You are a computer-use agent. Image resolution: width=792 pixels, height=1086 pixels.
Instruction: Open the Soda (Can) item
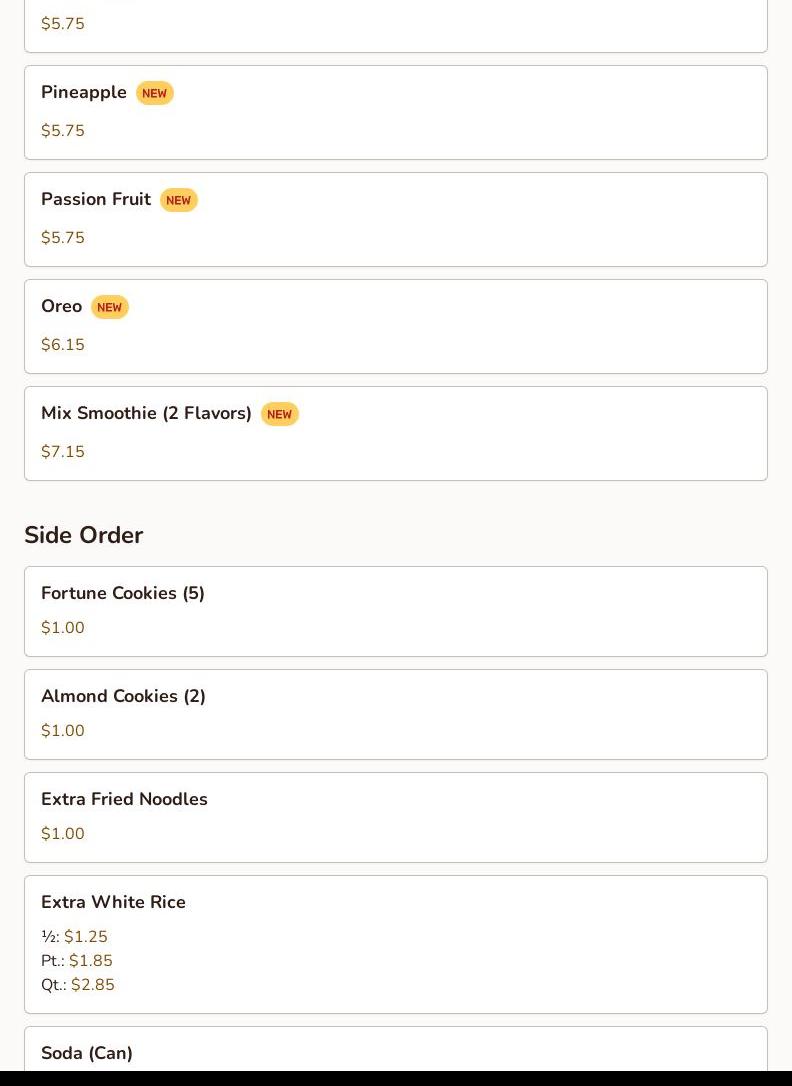[x=87, y=1053]
